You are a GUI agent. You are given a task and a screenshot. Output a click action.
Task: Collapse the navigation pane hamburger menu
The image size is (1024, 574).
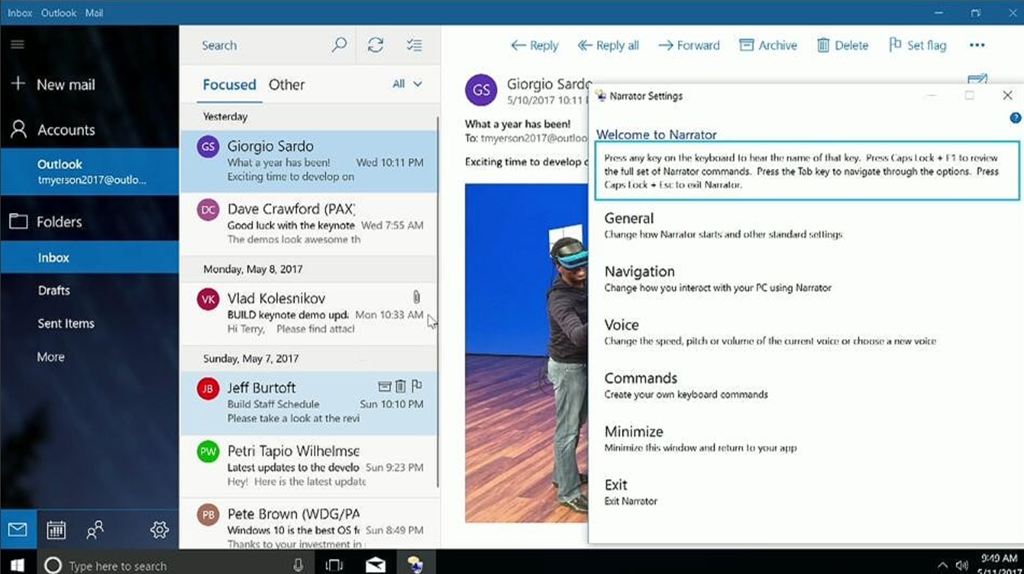[17, 45]
